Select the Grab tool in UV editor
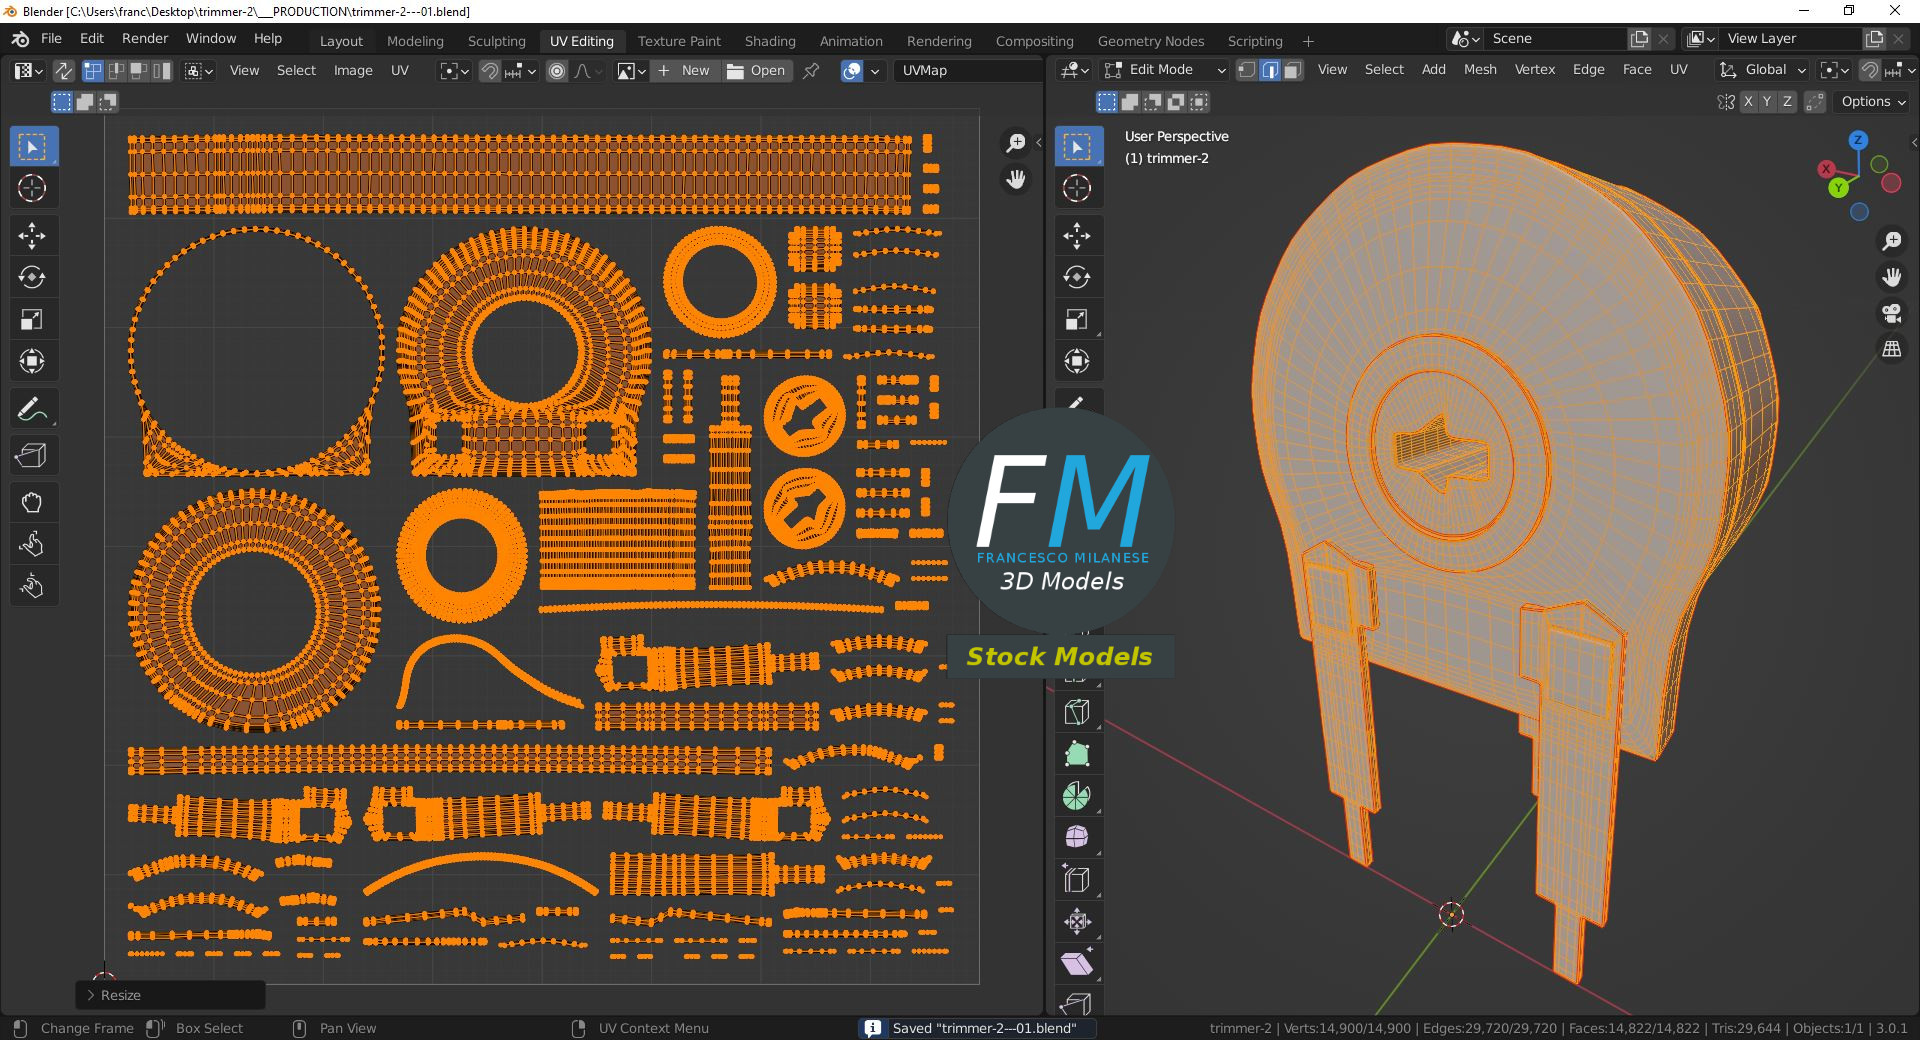1920x1040 pixels. coord(32,502)
